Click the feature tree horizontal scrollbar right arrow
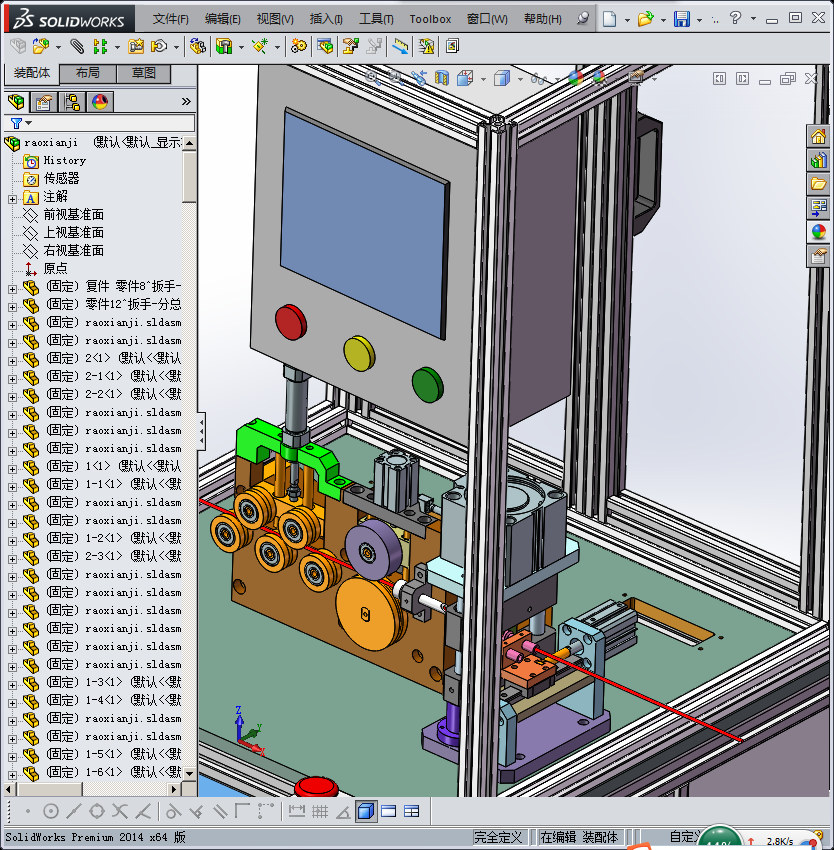Screen dimensions: 834x850 [174, 789]
